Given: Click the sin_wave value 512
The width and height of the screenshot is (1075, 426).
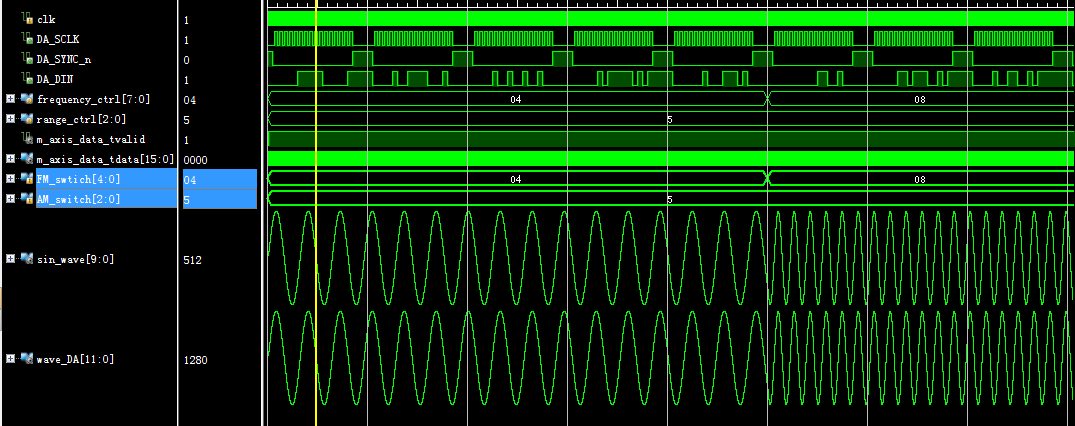Looking at the screenshot, I should pyautogui.click(x=193, y=260).
